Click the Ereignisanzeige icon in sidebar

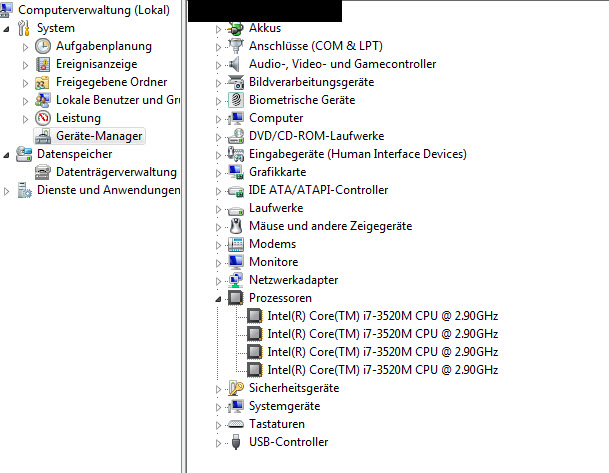(43, 64)
